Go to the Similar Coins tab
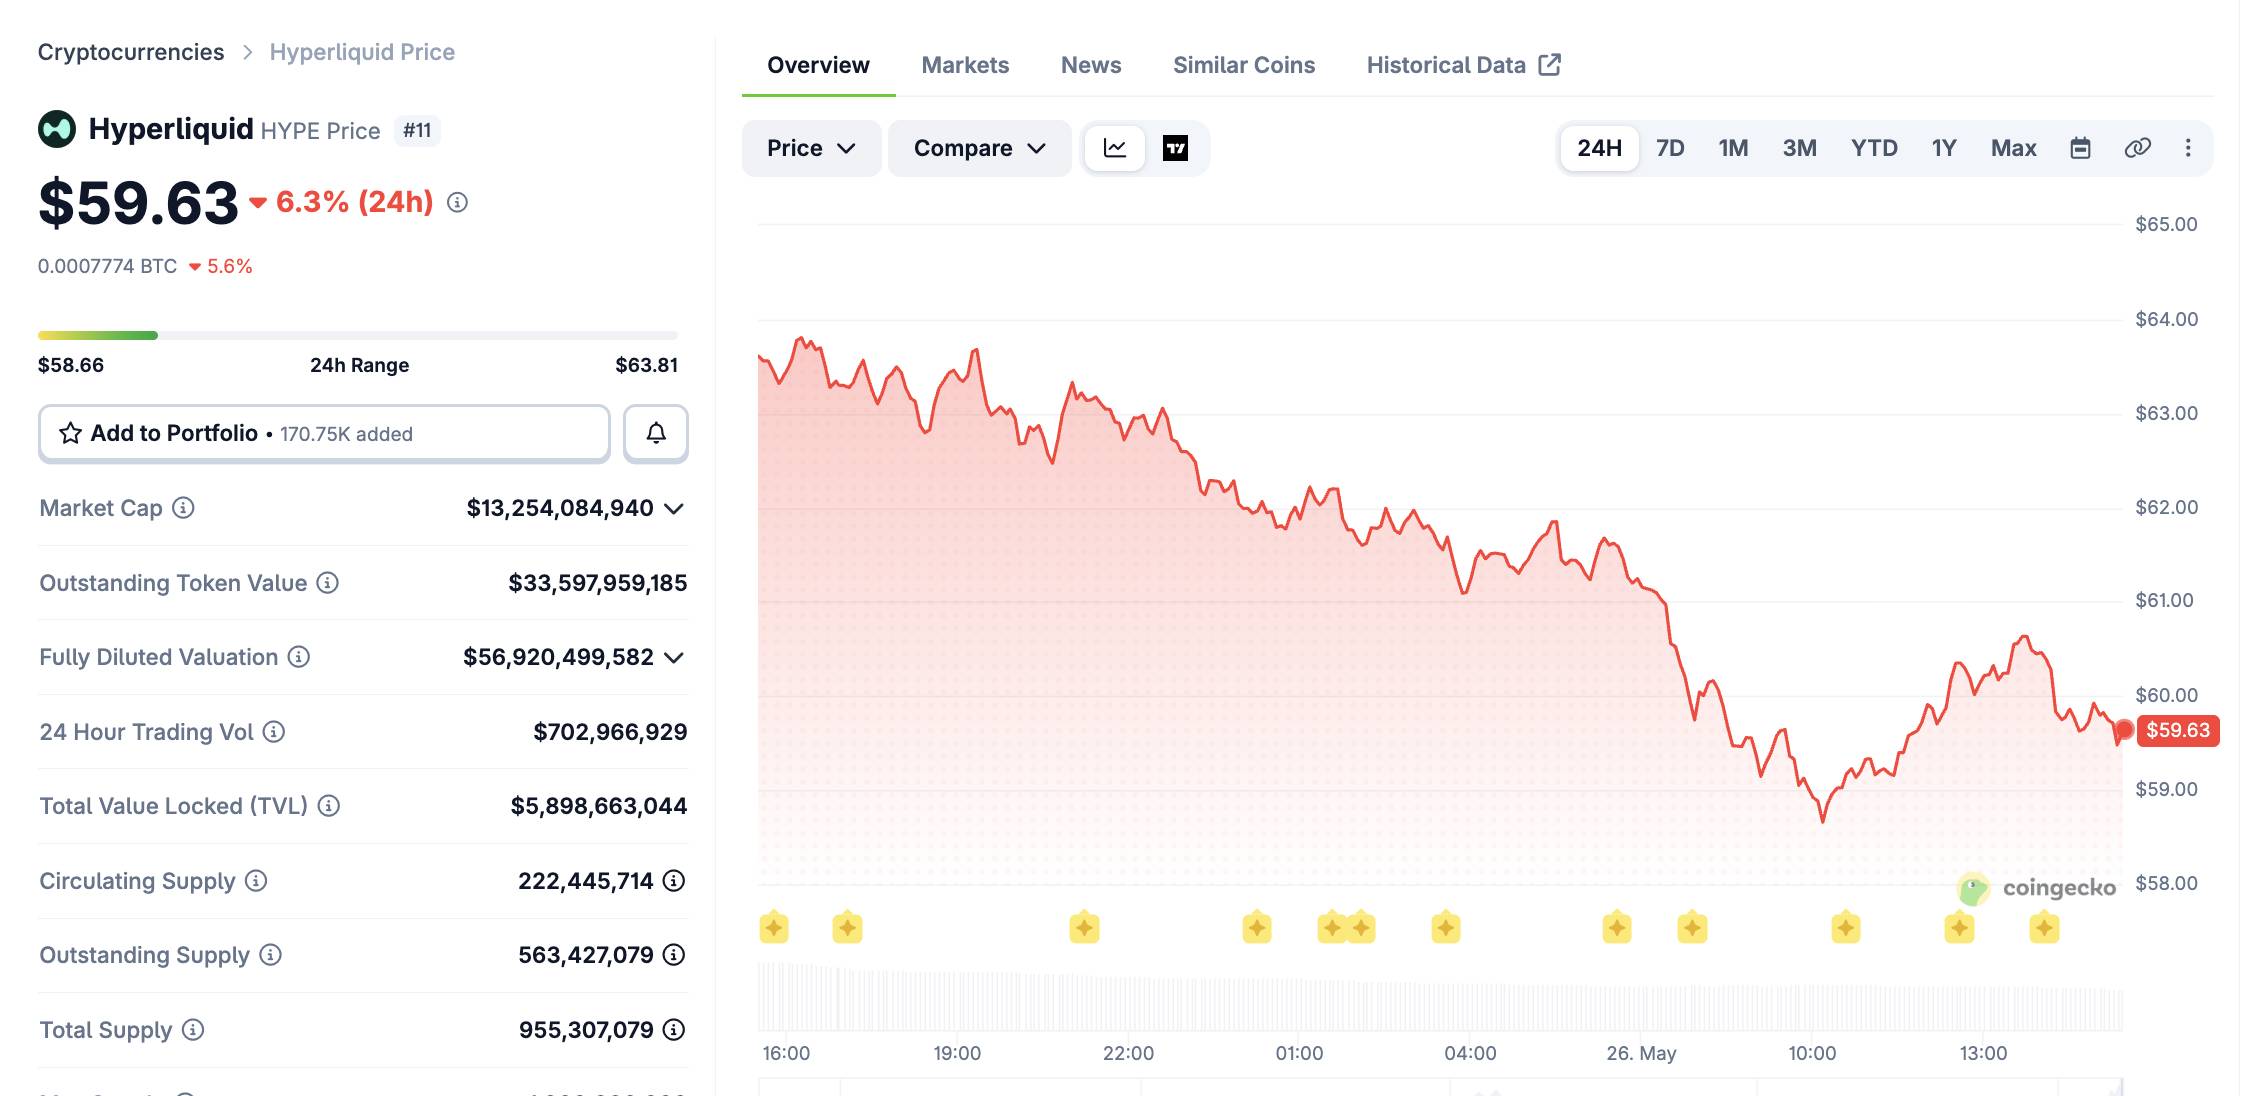 1244,65
